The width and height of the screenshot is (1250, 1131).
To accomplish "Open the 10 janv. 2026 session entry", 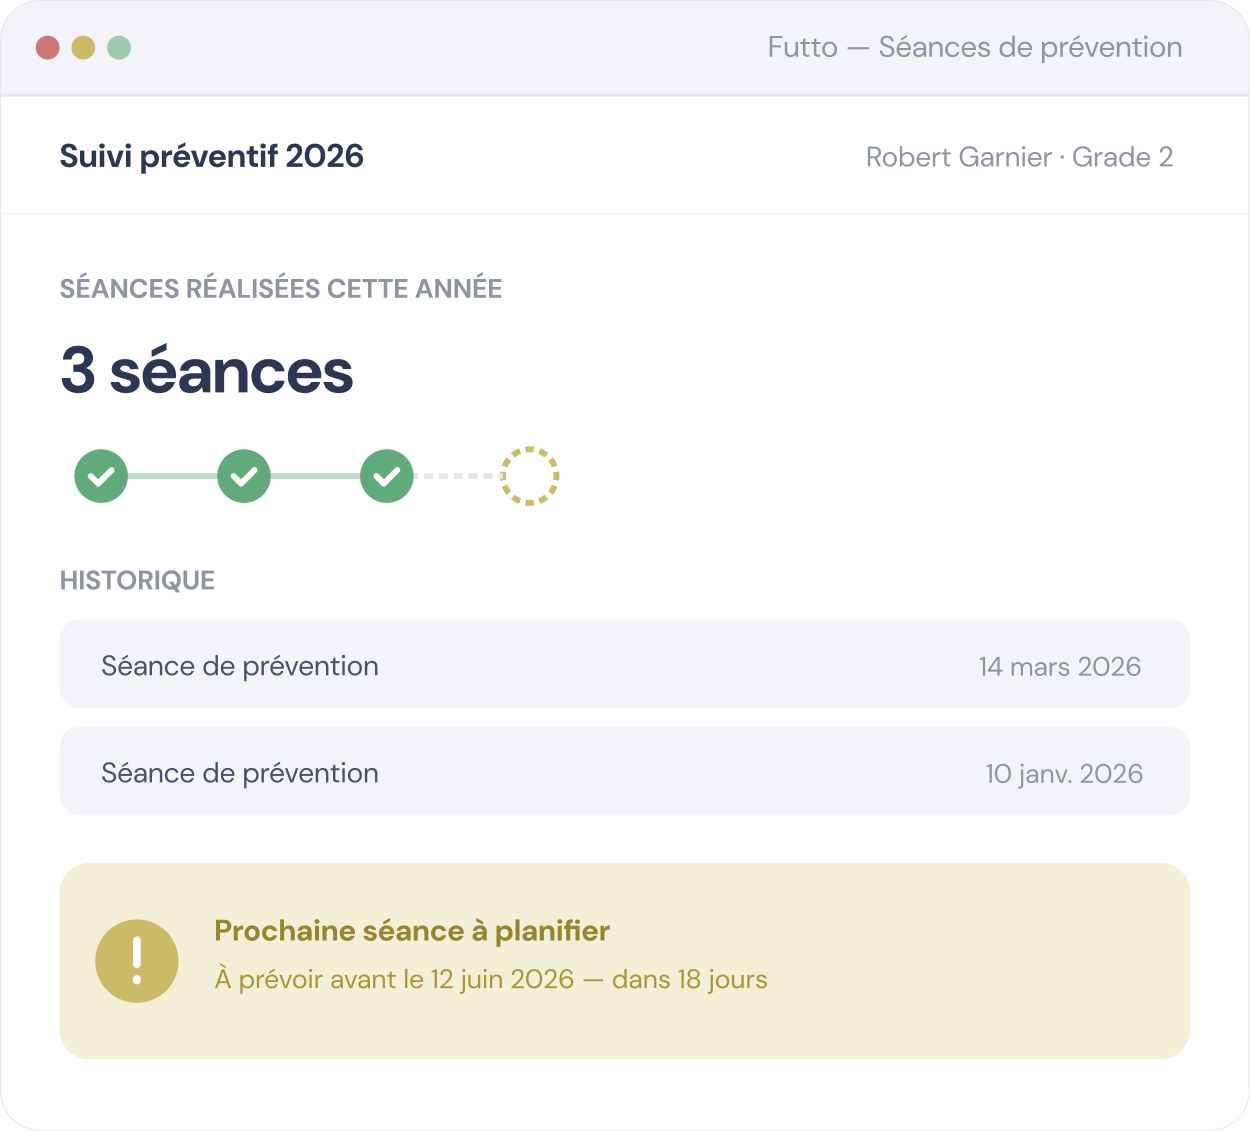I will tap(625, 771).
